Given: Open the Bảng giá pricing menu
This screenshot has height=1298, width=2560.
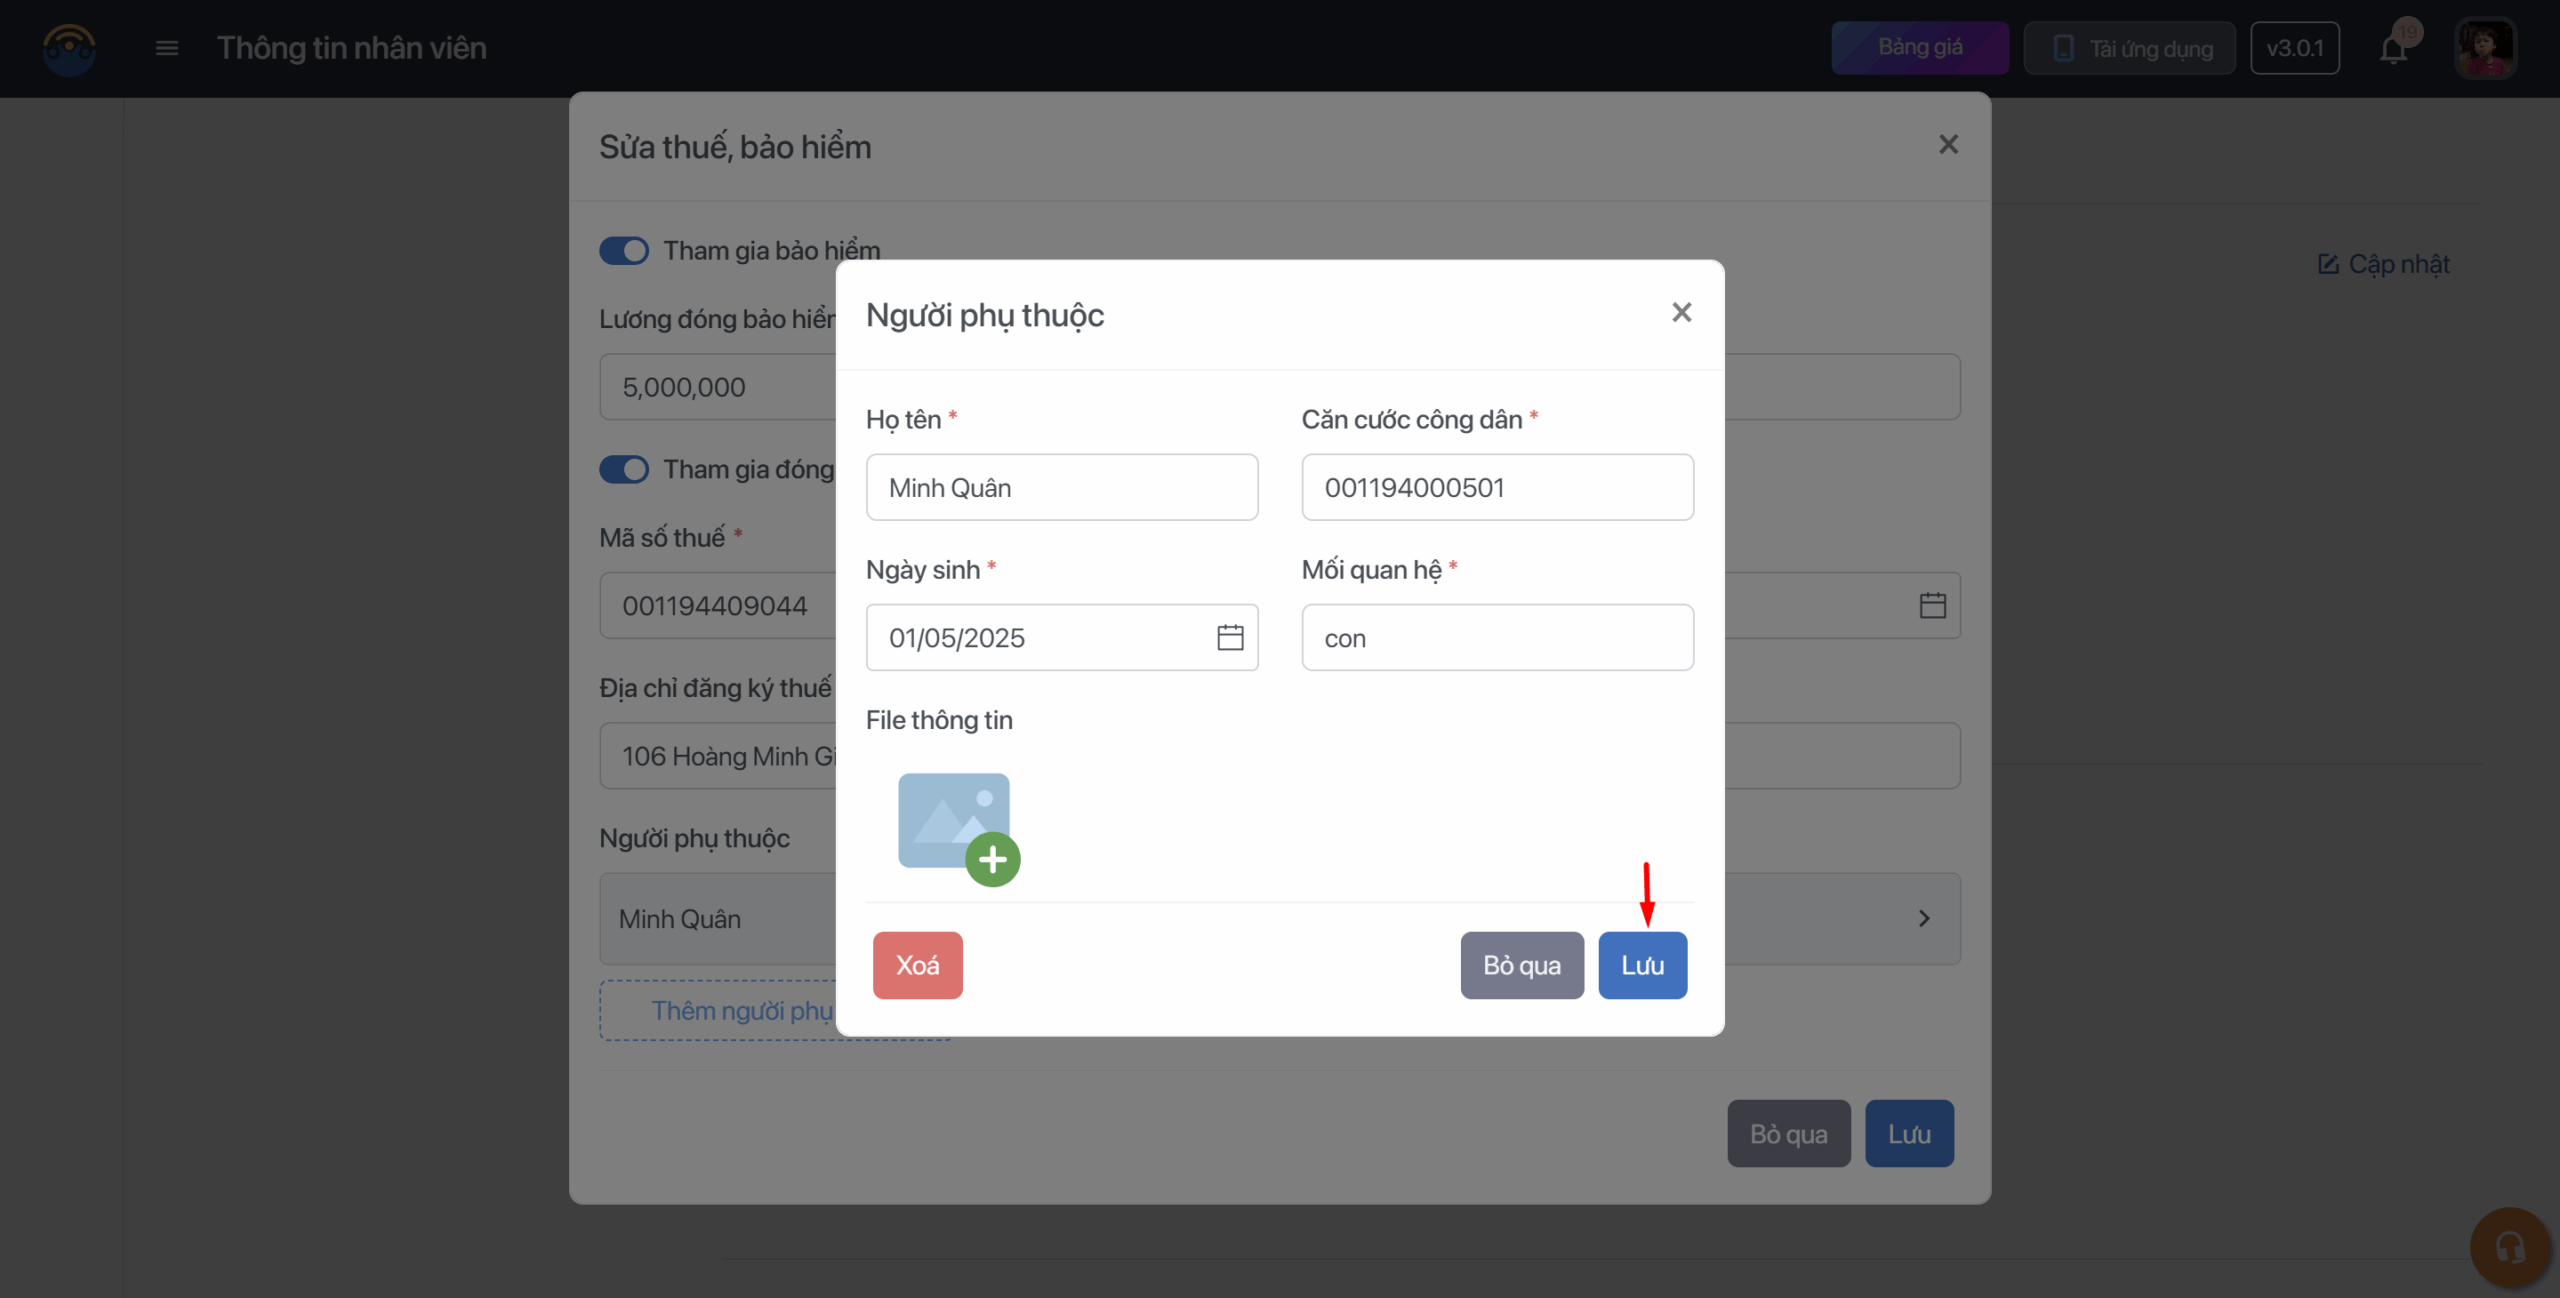Looking at the screenshot, I should coord(1919,48).
